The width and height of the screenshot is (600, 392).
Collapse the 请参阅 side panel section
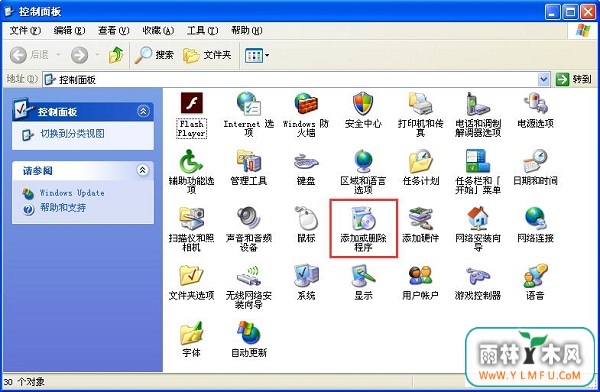tap(143, 170)
